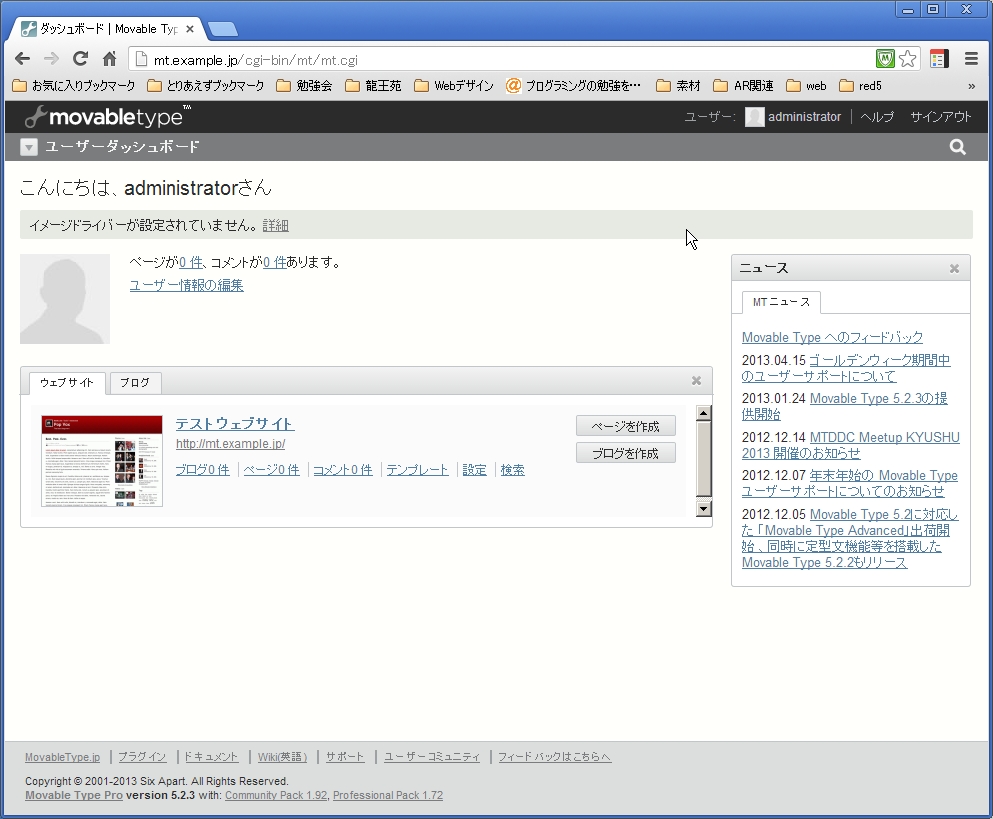The height and width of the screenshot is (819, 993).
Task: Select the MTニュース tab
Action: [x=781, y=302]
